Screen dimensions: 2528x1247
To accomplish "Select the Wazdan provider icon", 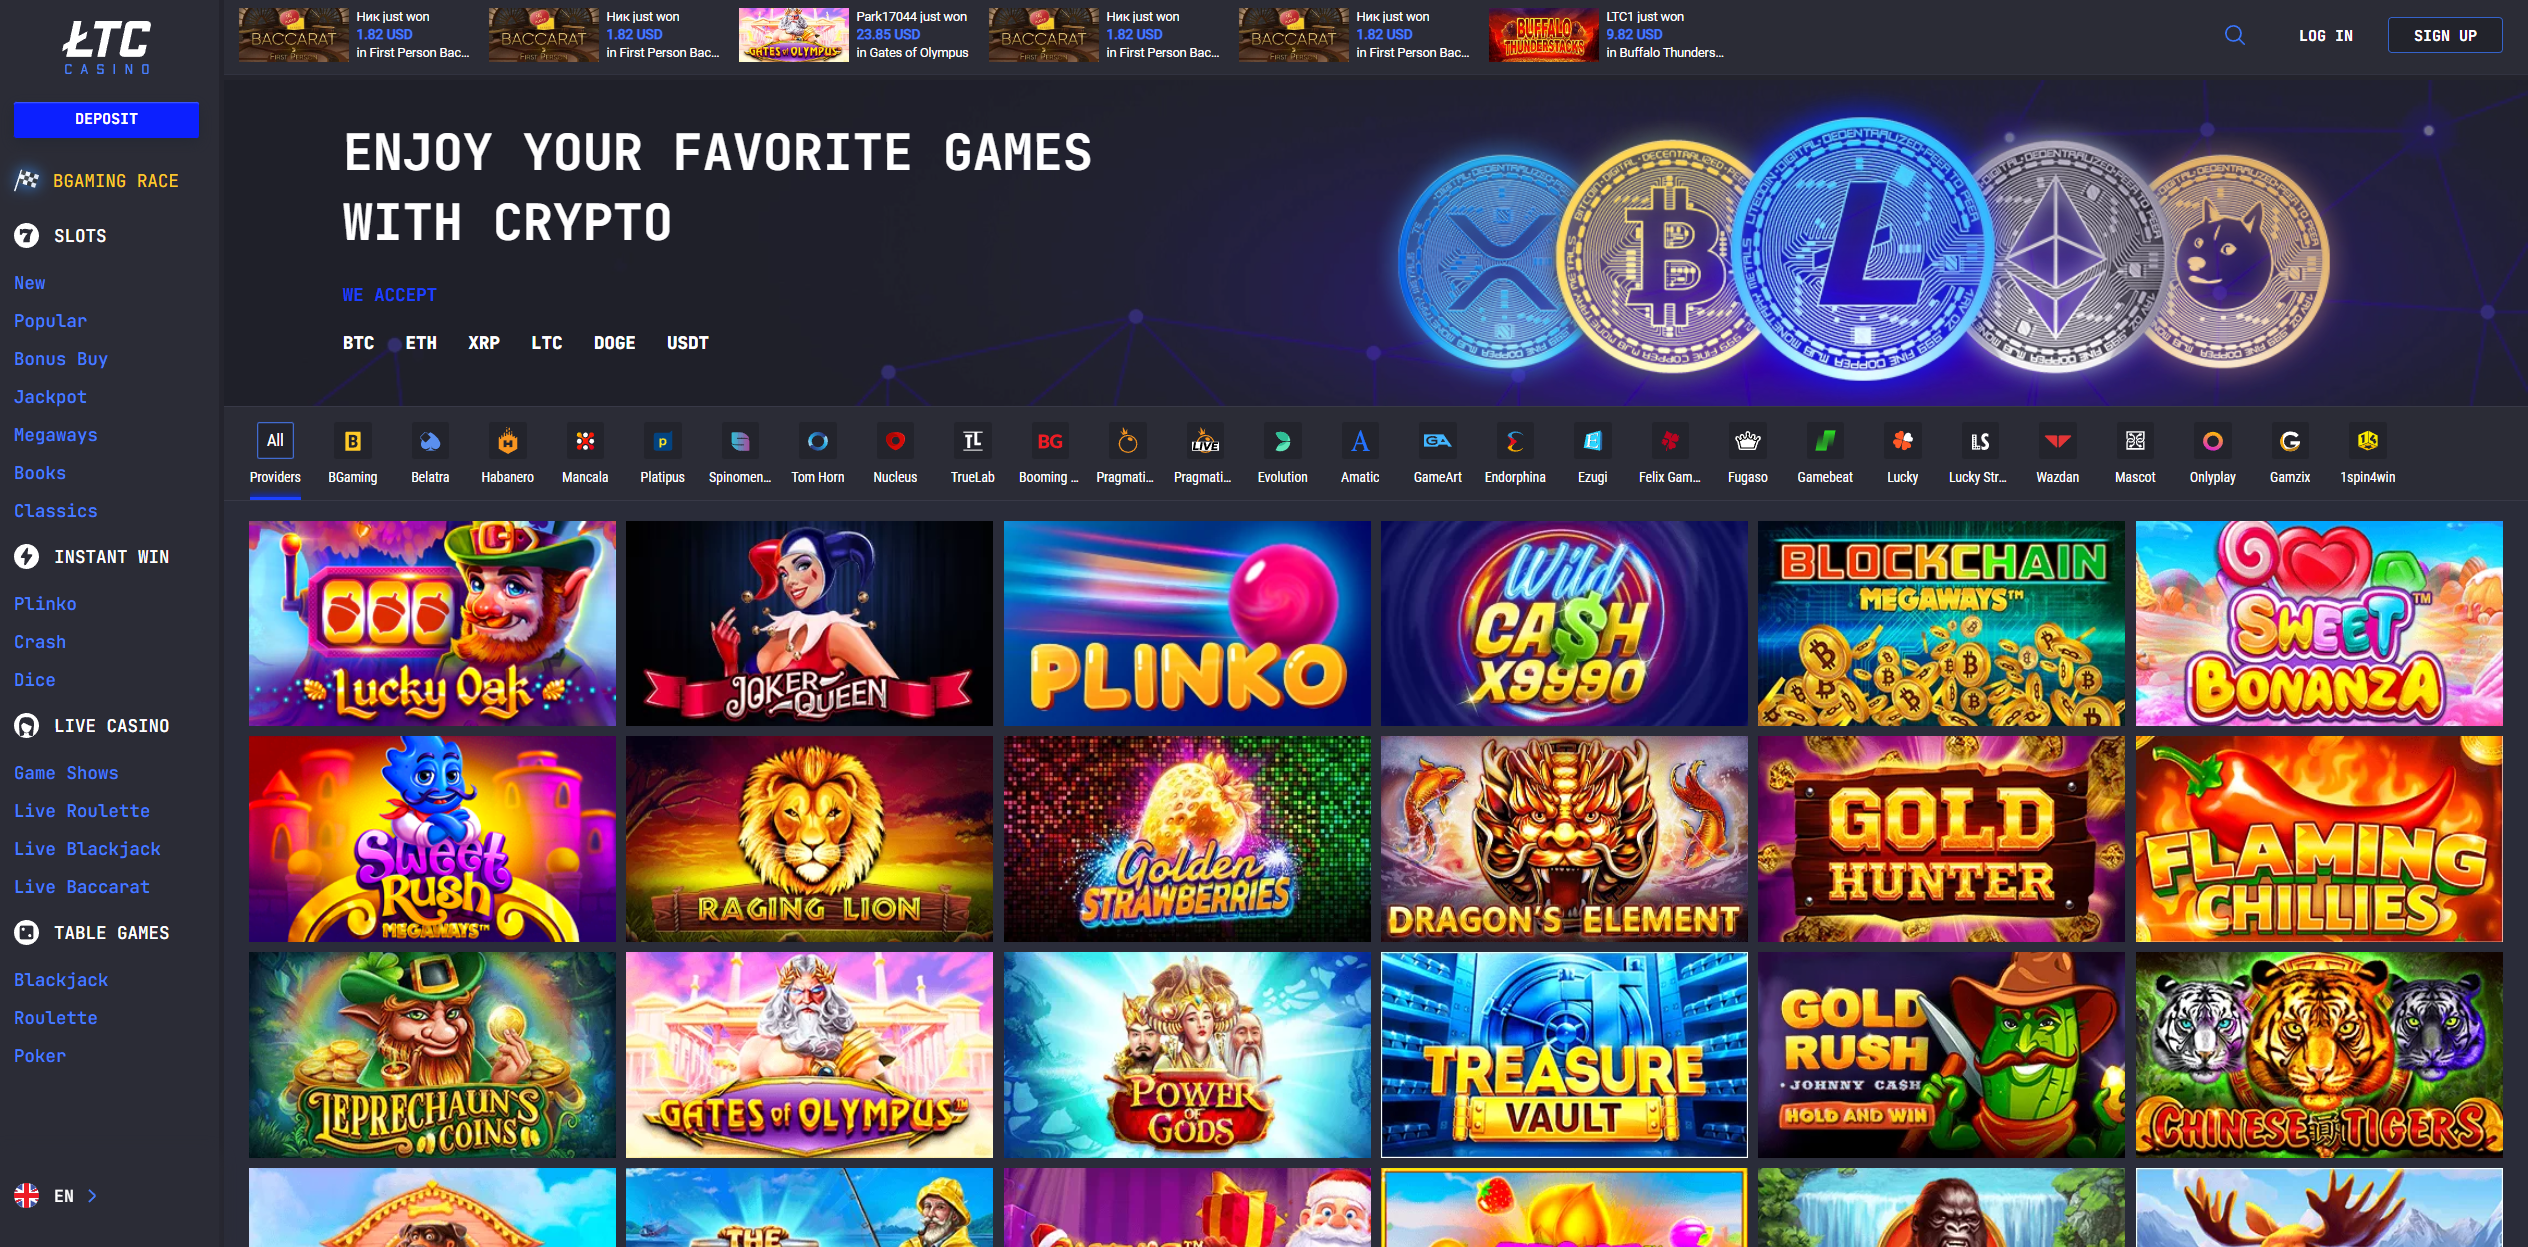I will click(2057, 441).
